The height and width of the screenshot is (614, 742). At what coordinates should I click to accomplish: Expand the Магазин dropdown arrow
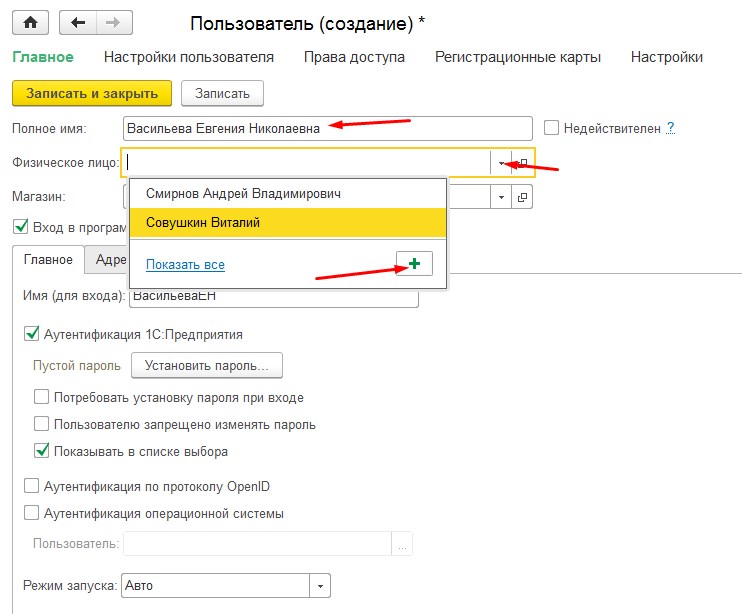[x=501, y=197]
